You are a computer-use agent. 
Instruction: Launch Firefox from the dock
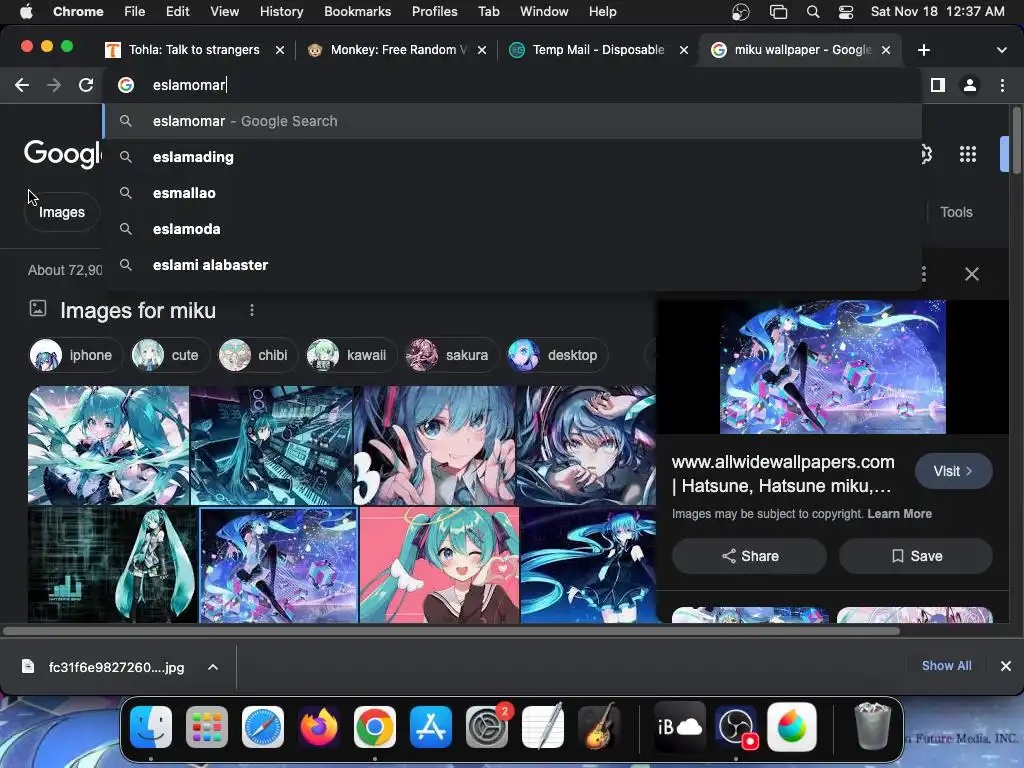pos(319,727)
